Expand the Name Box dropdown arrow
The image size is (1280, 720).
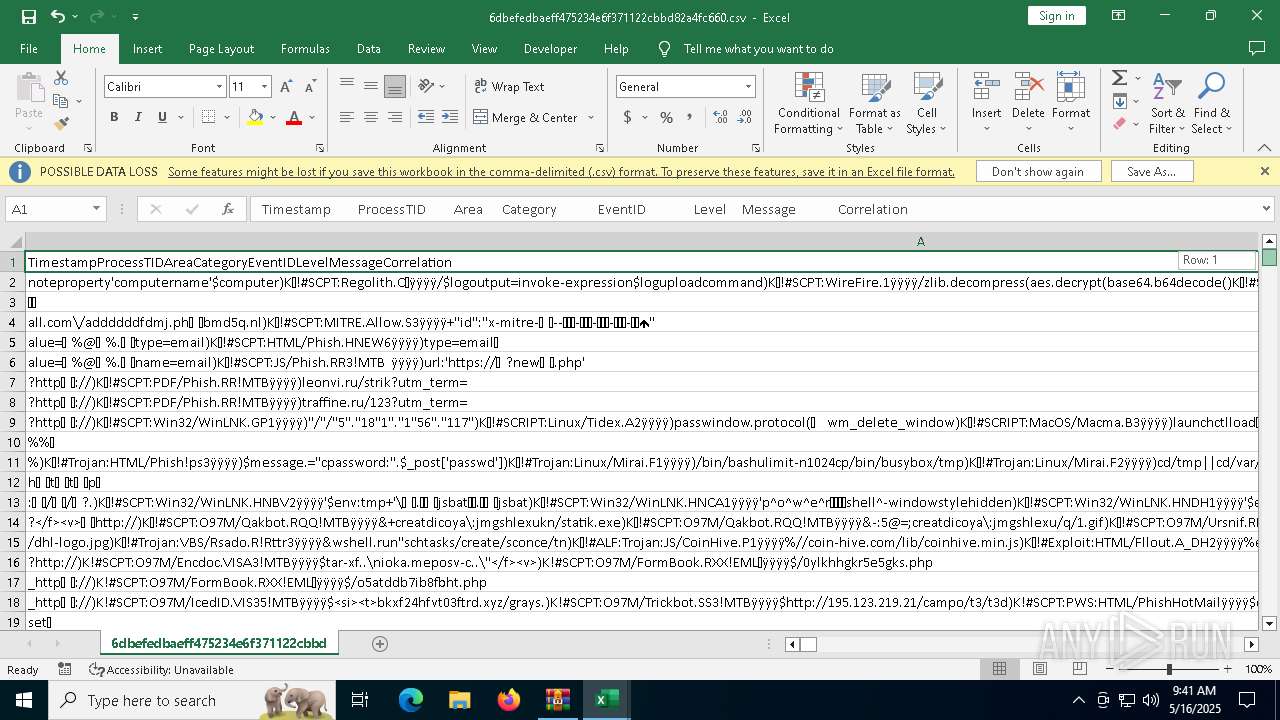click(96, 209)
